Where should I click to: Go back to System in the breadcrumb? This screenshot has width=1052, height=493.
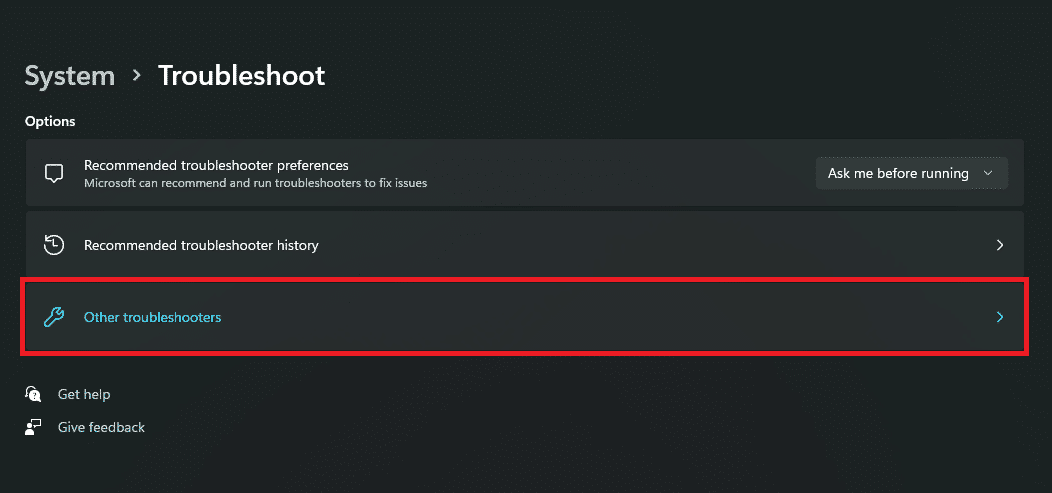tap(69, 76)
